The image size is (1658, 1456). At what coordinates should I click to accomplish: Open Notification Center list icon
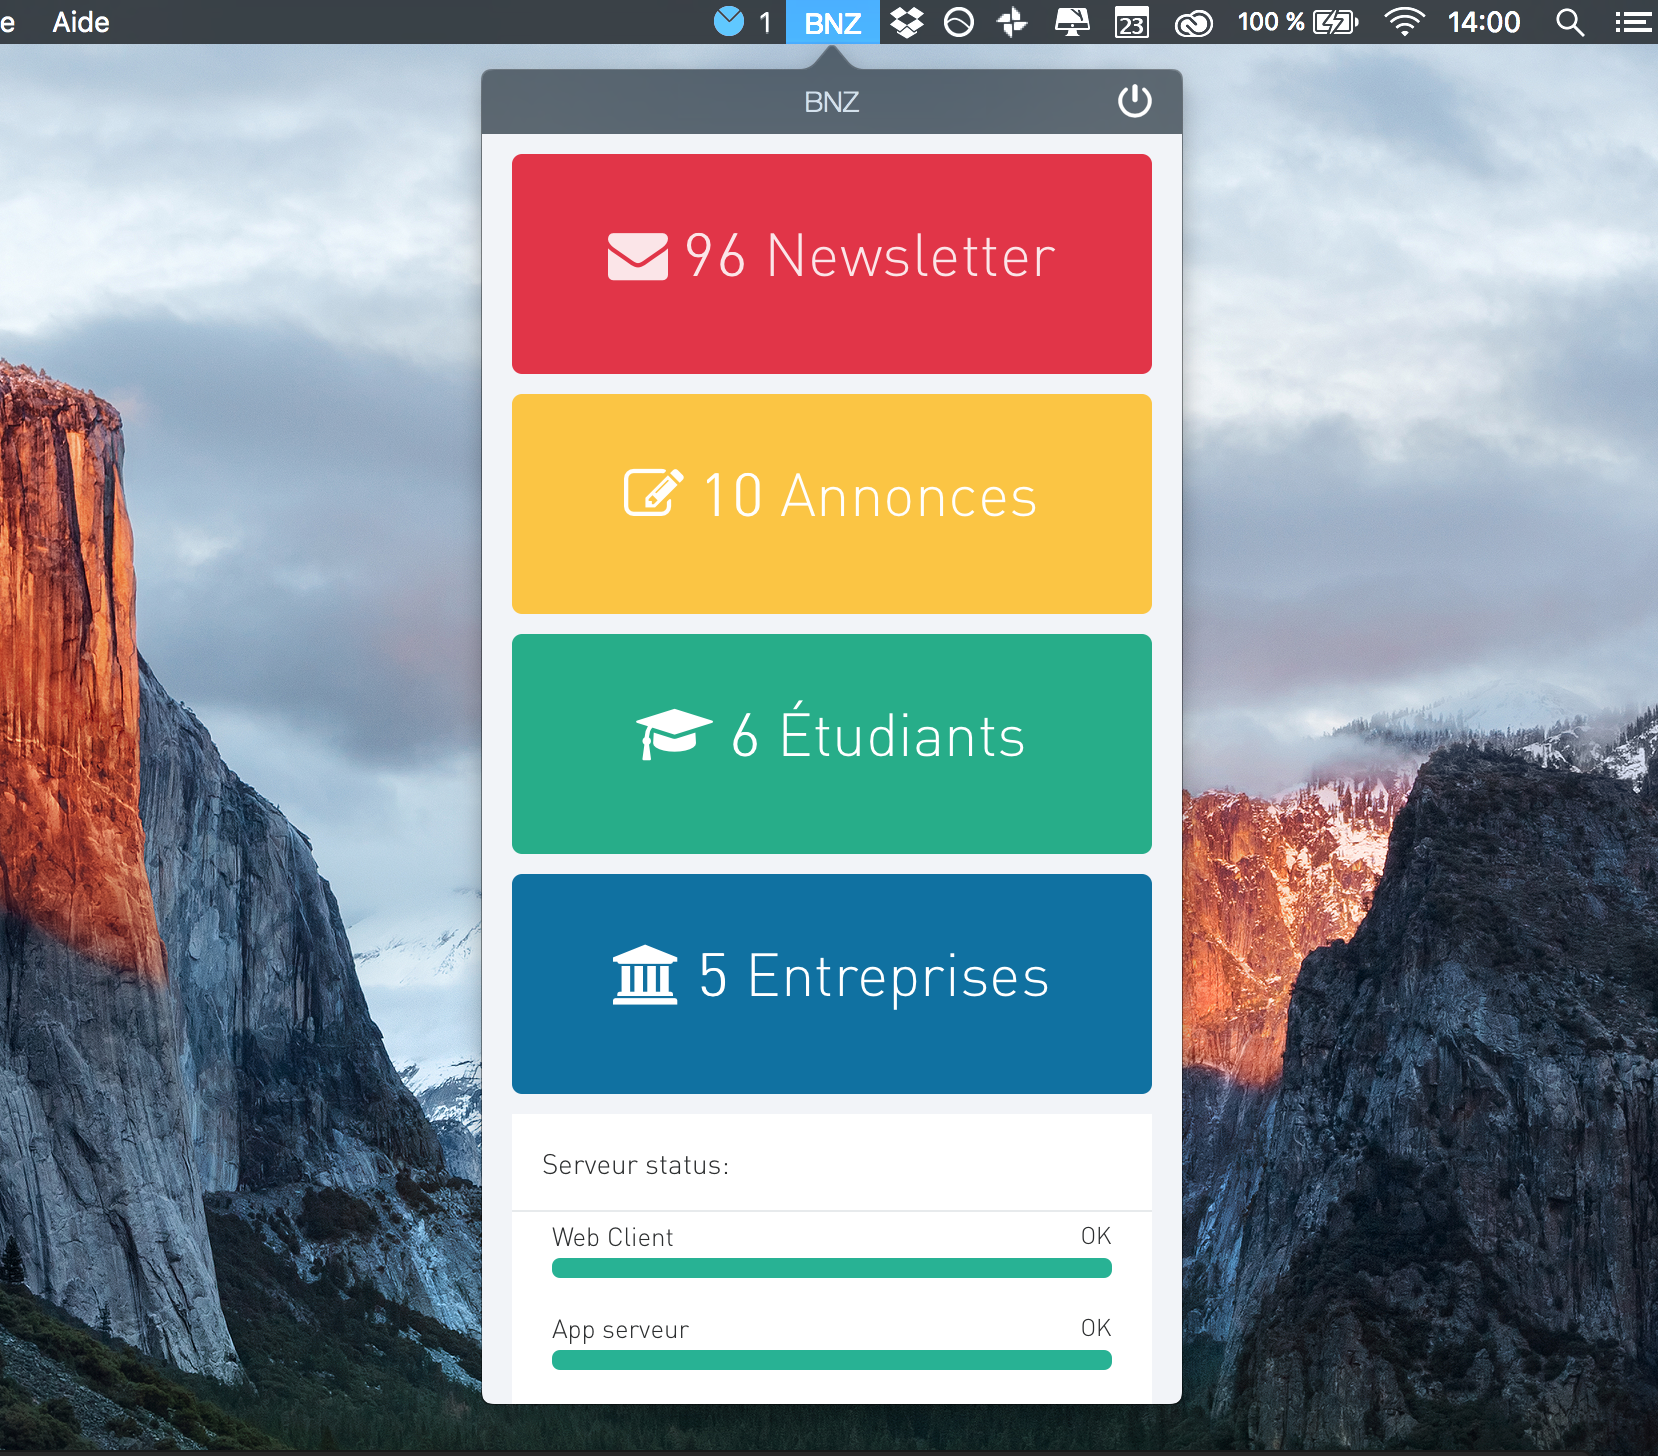pos(1633,22)
